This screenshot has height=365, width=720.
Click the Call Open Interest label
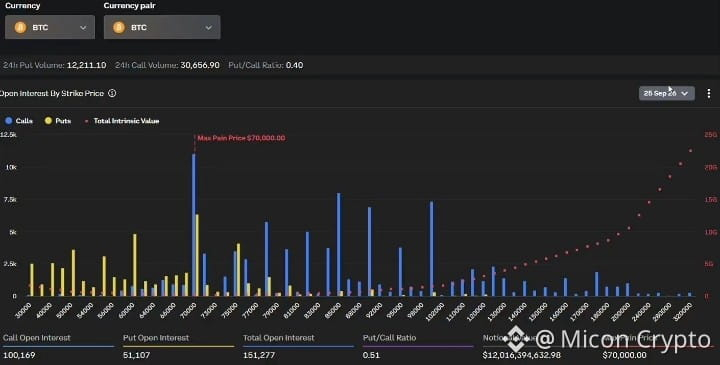37,337
